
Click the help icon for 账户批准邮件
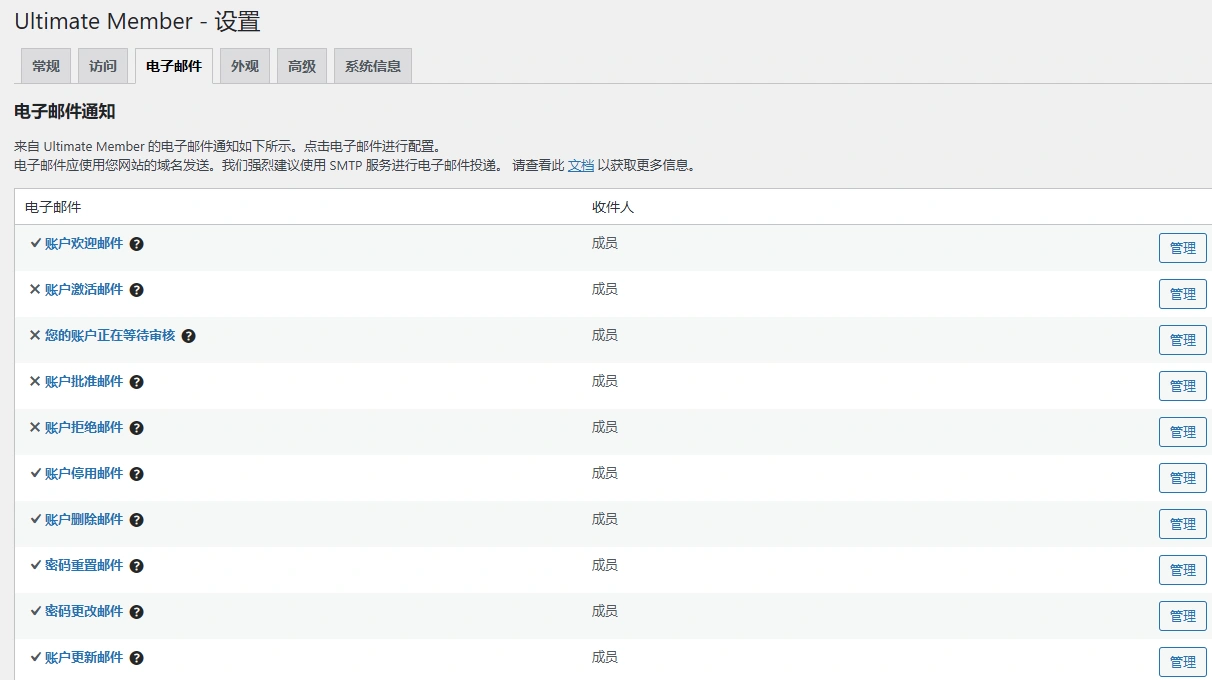(x=137, y=381)
